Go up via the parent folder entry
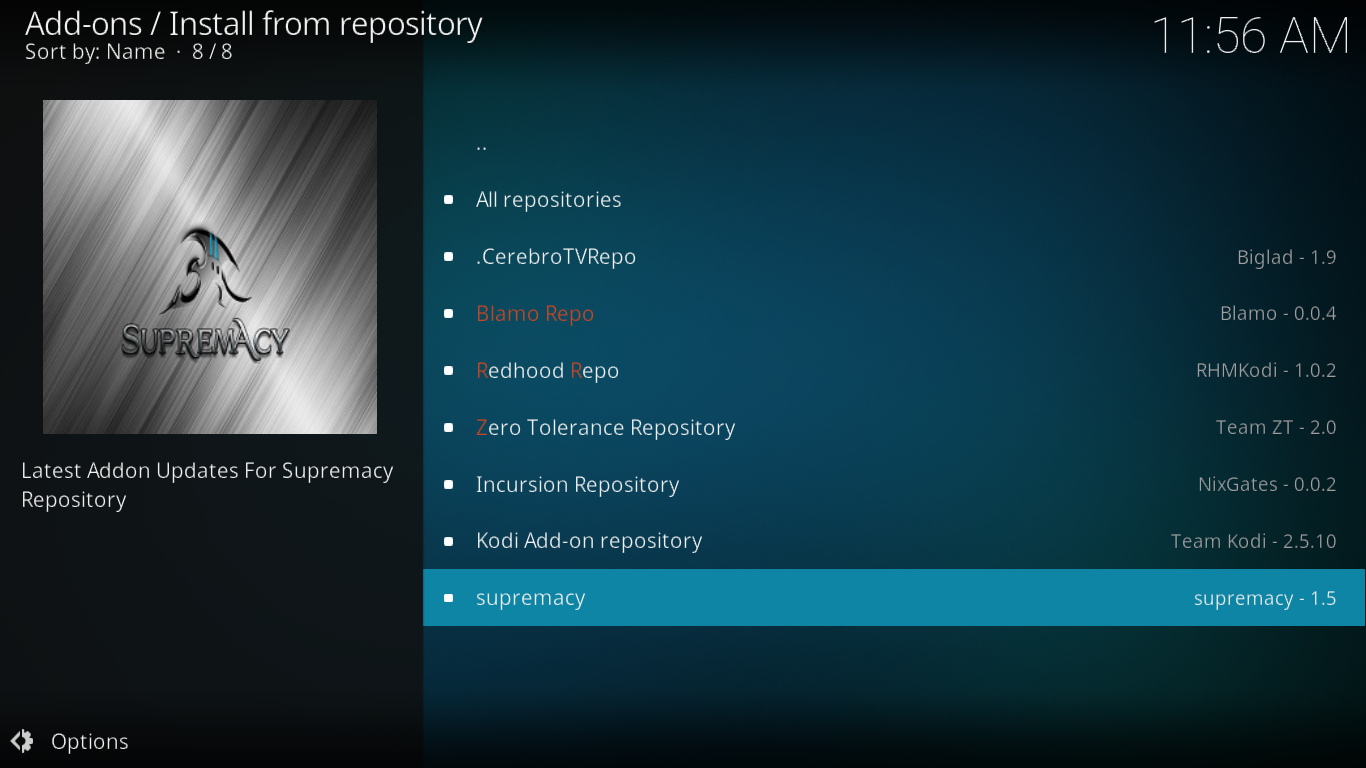 tap(894, 143)
